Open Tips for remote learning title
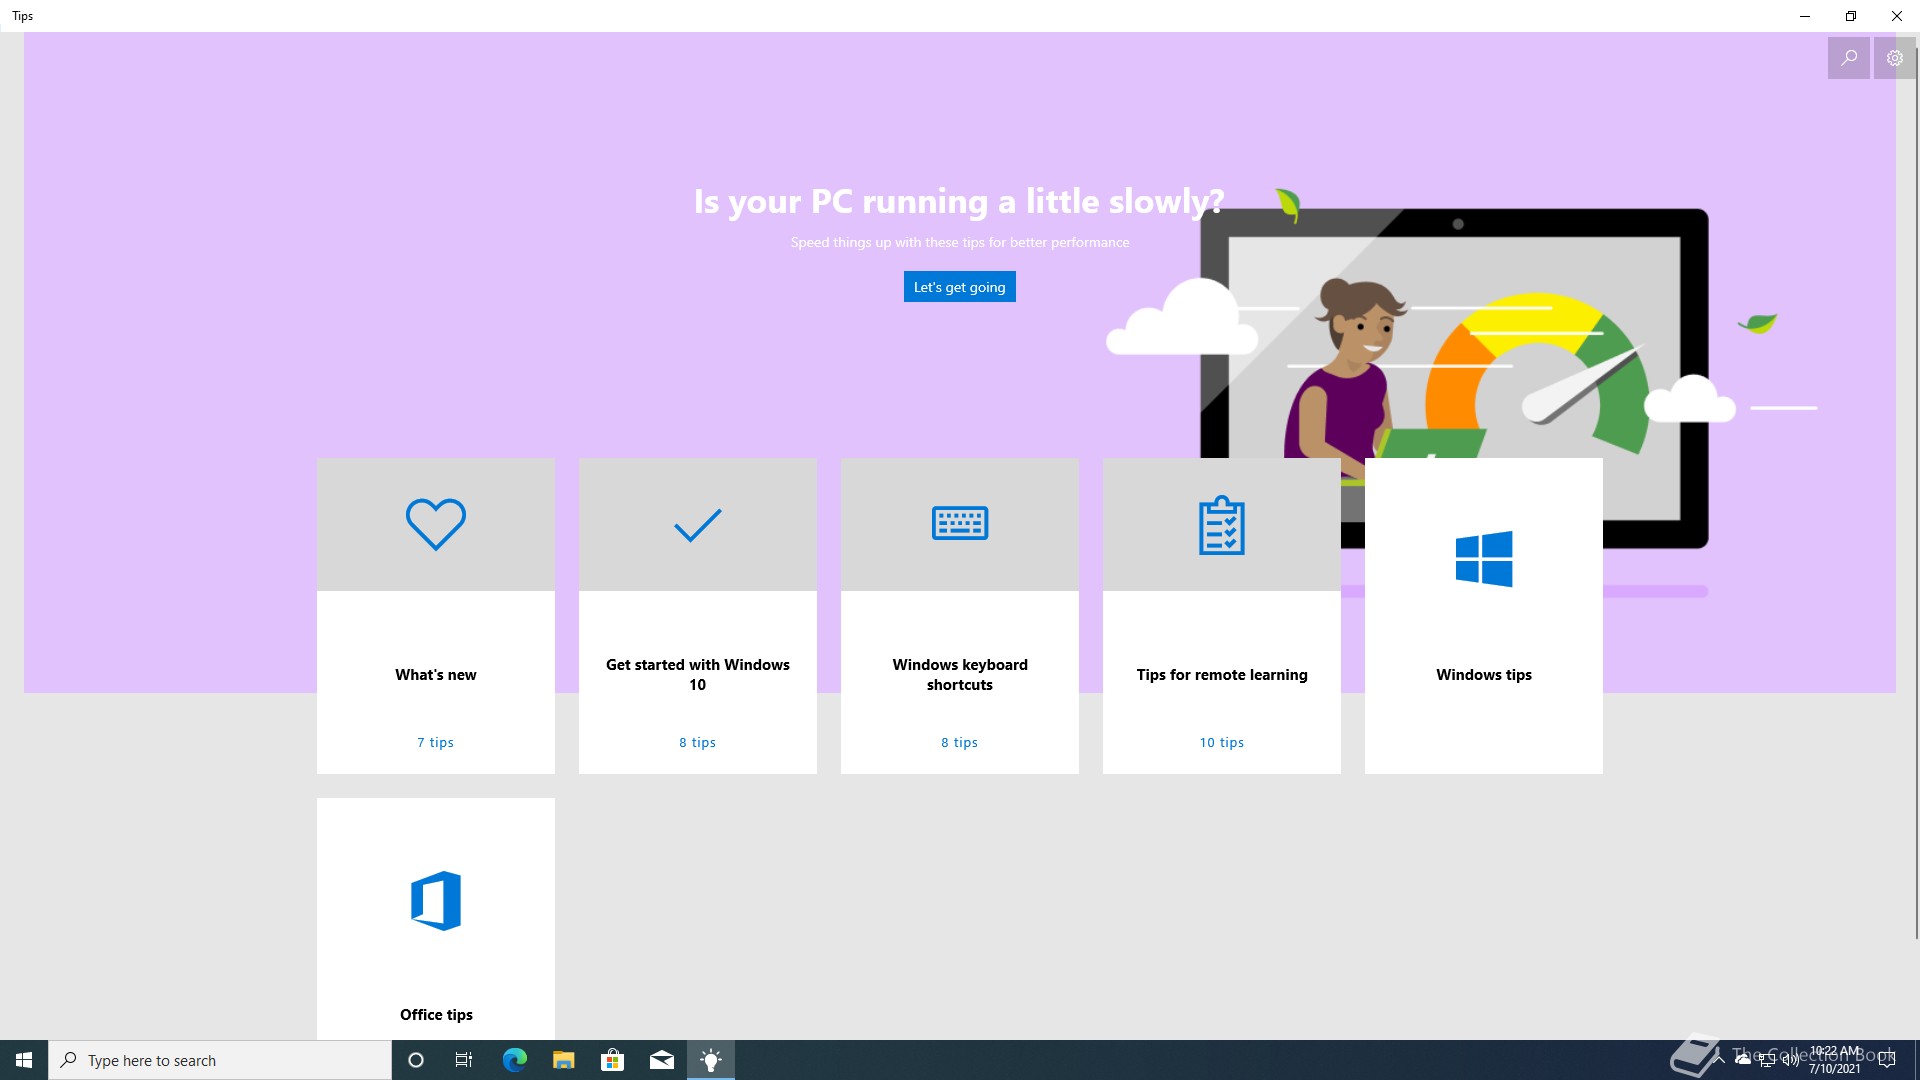 (x=1222, y=675)
